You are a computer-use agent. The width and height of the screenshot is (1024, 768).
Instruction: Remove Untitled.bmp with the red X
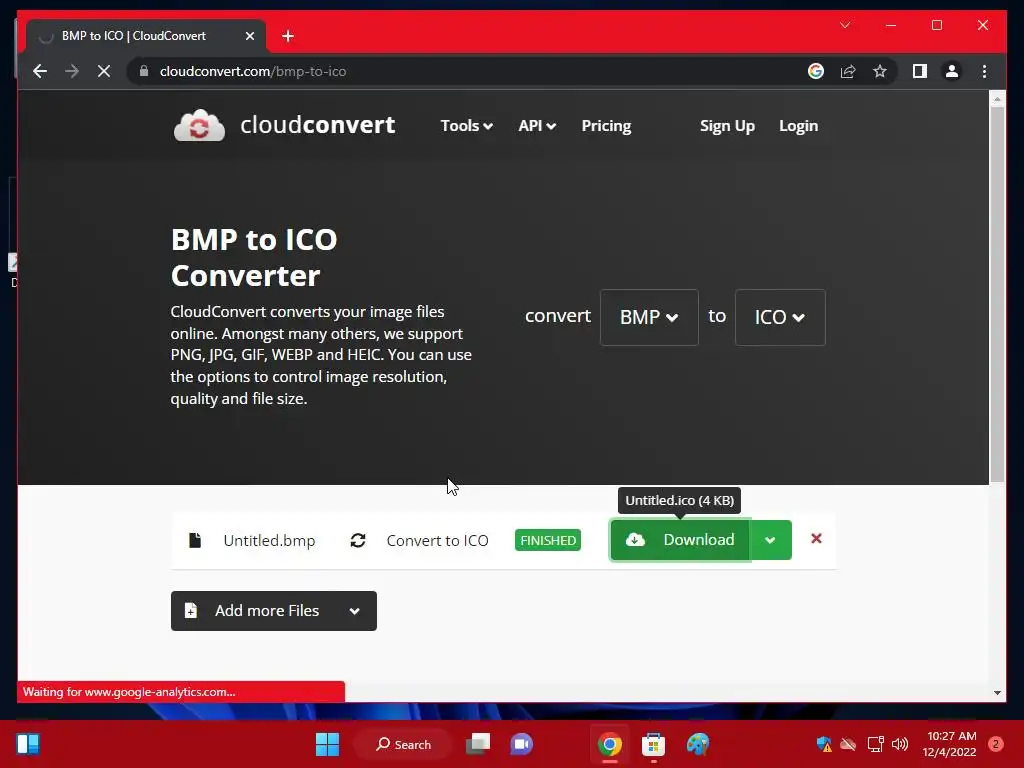(x=816, y=538)
